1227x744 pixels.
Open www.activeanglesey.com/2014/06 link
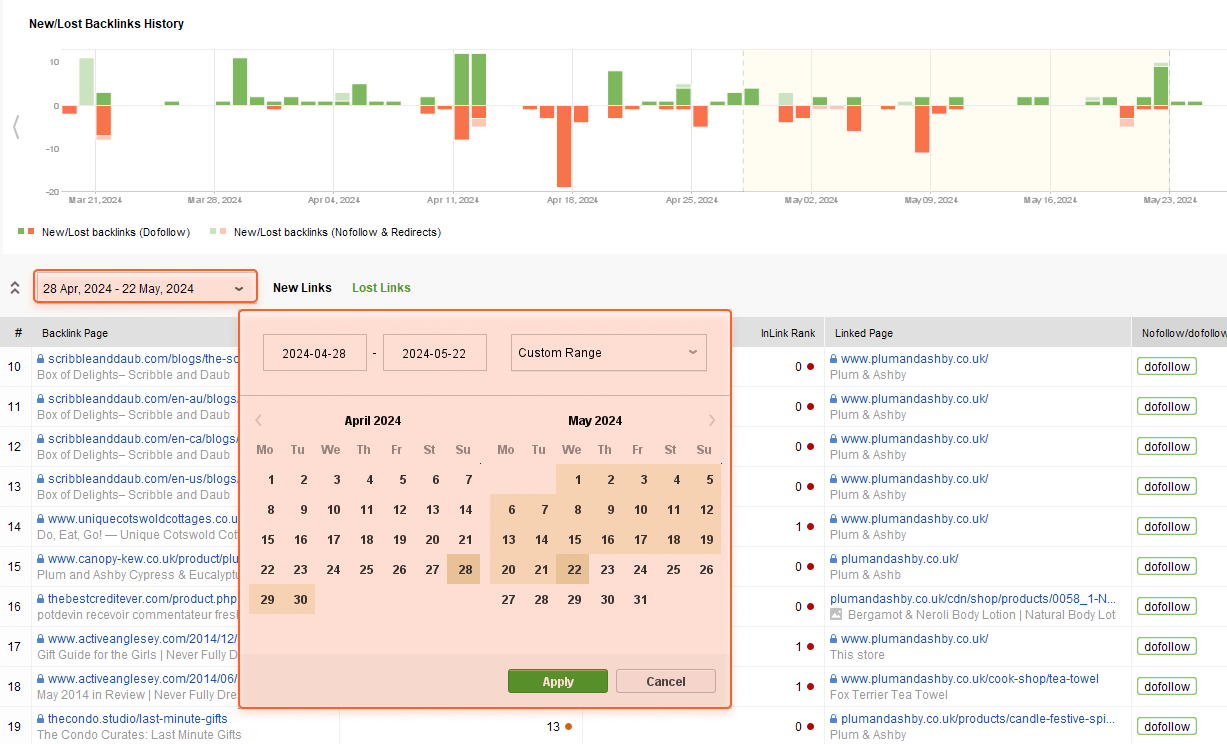tap(143, 679)
